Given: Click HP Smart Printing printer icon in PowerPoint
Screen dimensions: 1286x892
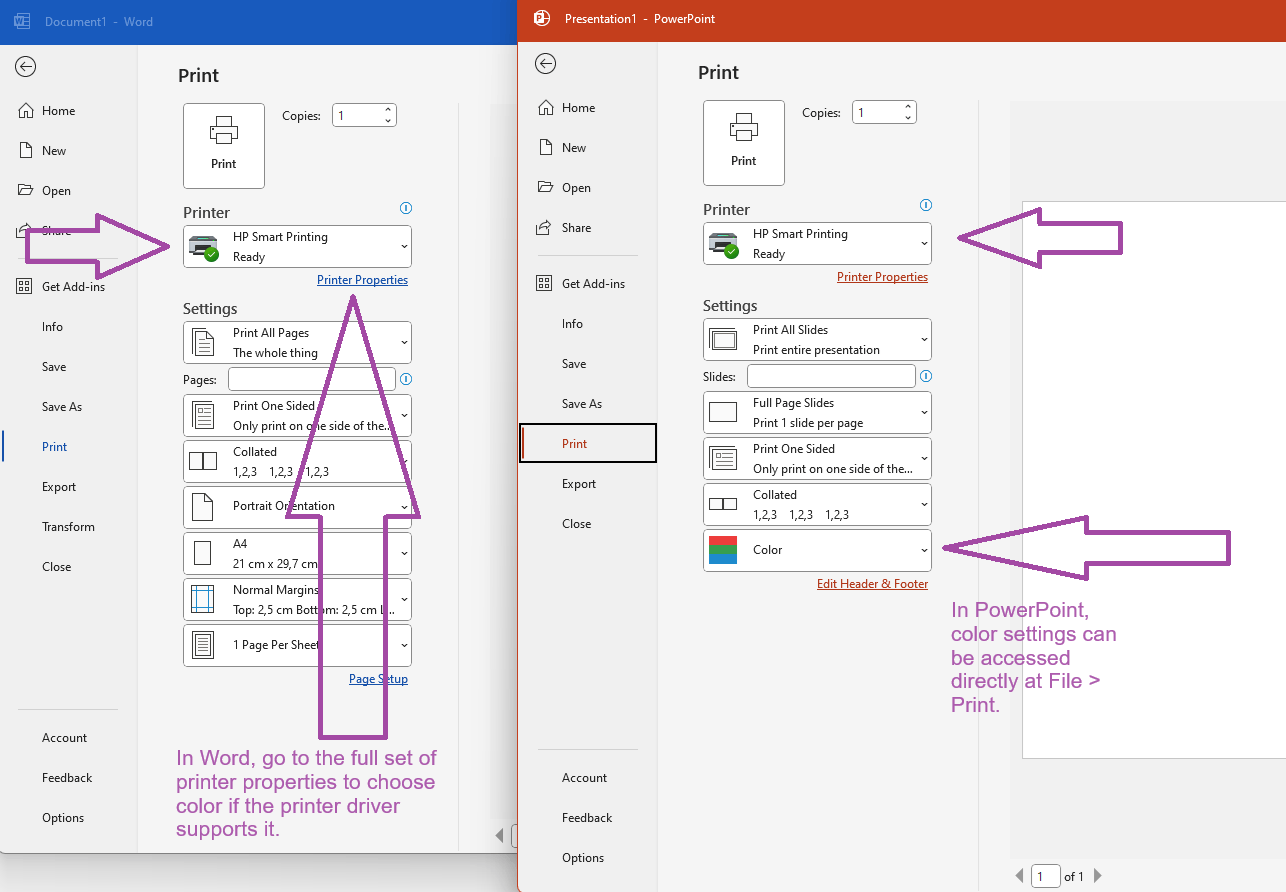Looking at the screenshot, I should (x=724, y=244).
